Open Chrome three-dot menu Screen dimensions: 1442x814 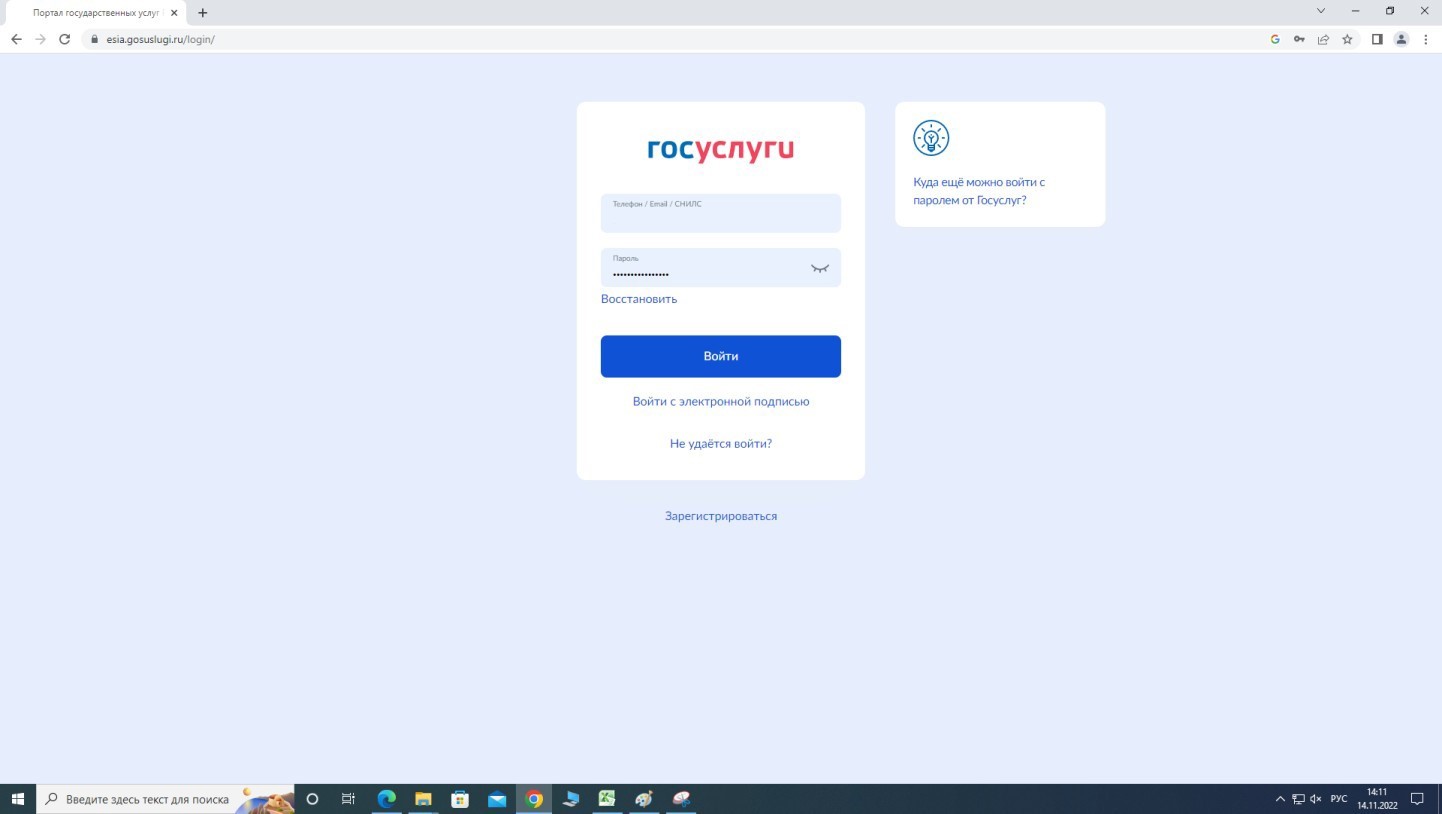click(1425, 40)
